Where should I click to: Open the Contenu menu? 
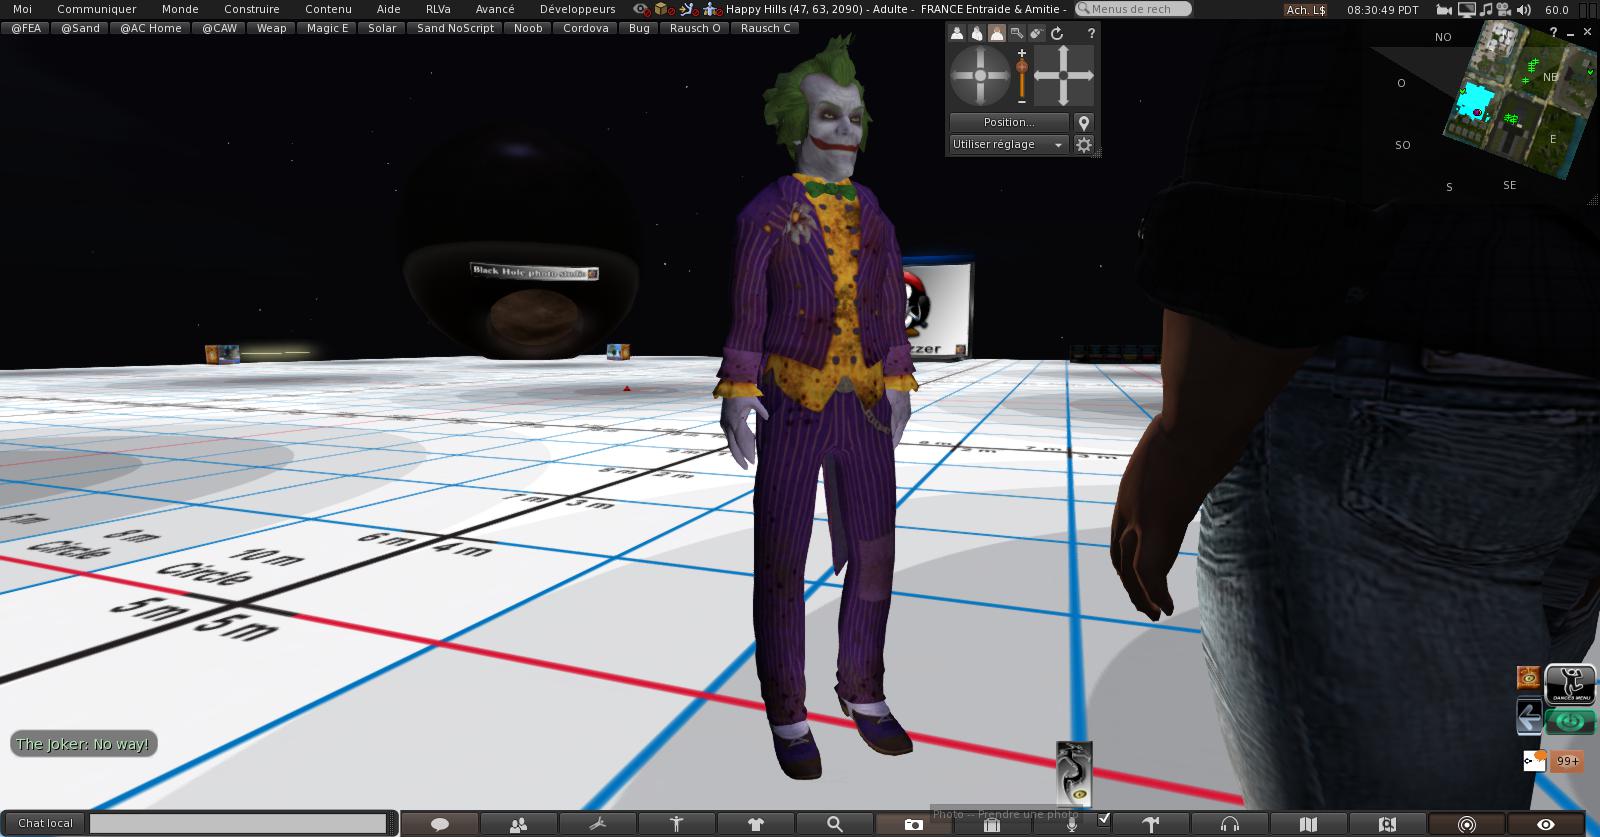click(328, 9)
